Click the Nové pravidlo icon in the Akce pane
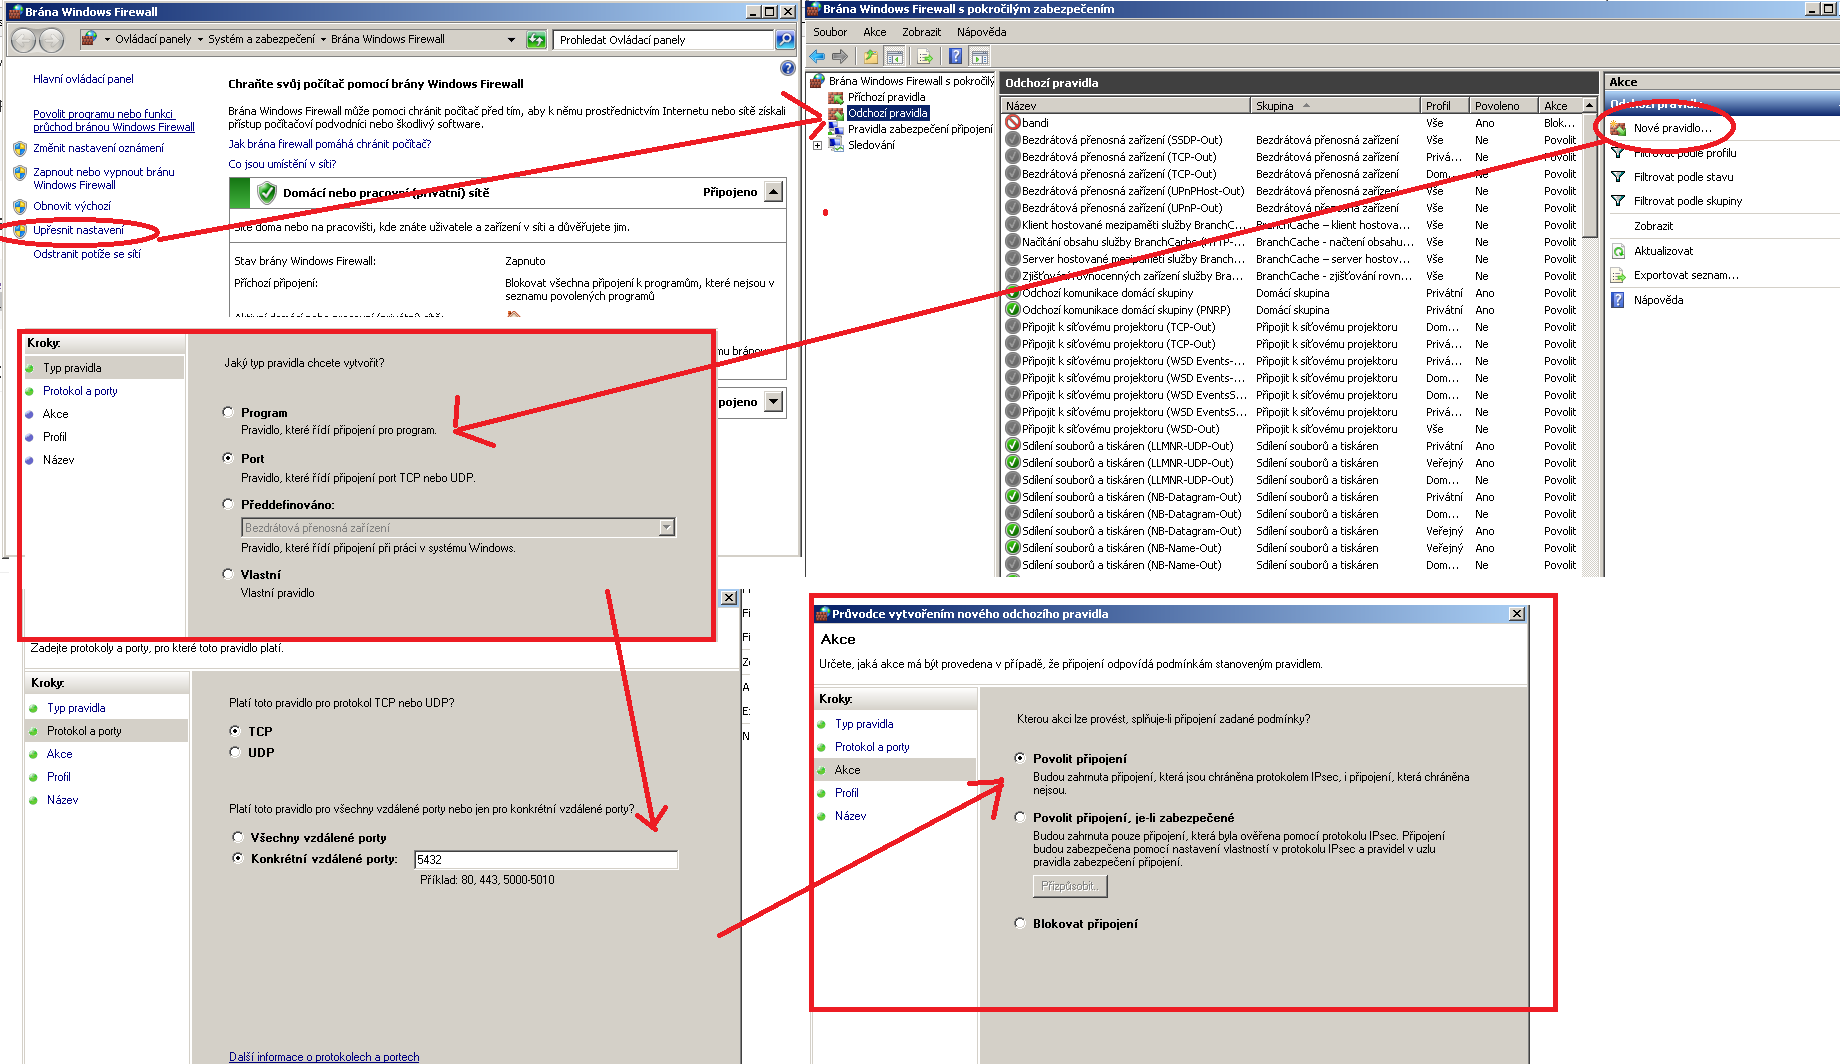Screen dimensions: 1840x1064 click(1618, 128)
